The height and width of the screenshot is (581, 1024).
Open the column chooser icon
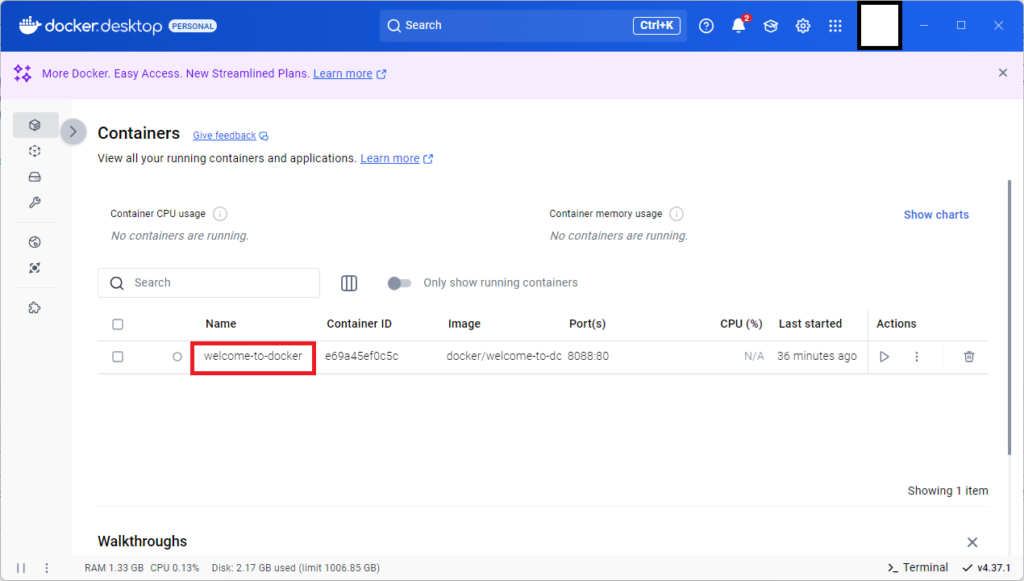pos(349,283)
